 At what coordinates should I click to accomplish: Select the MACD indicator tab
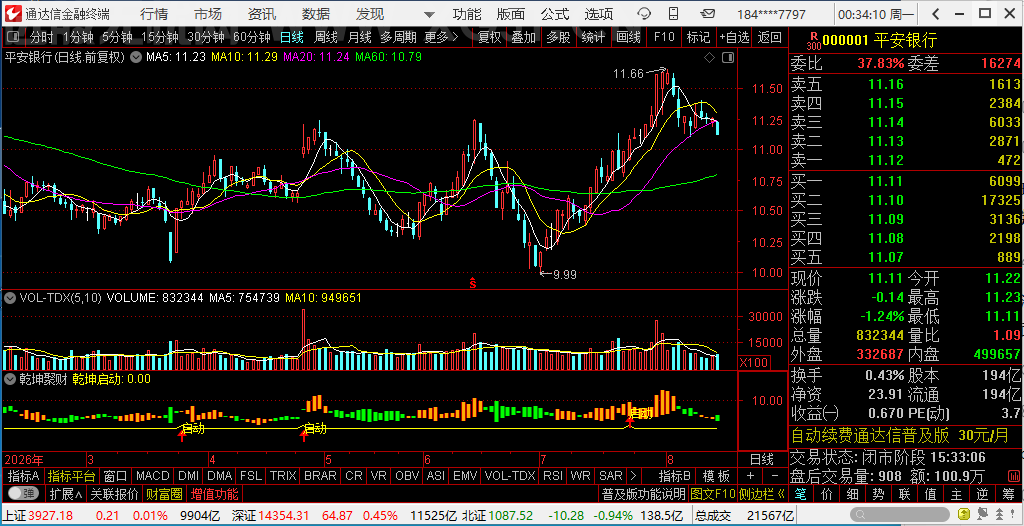[x=153, y=476]
